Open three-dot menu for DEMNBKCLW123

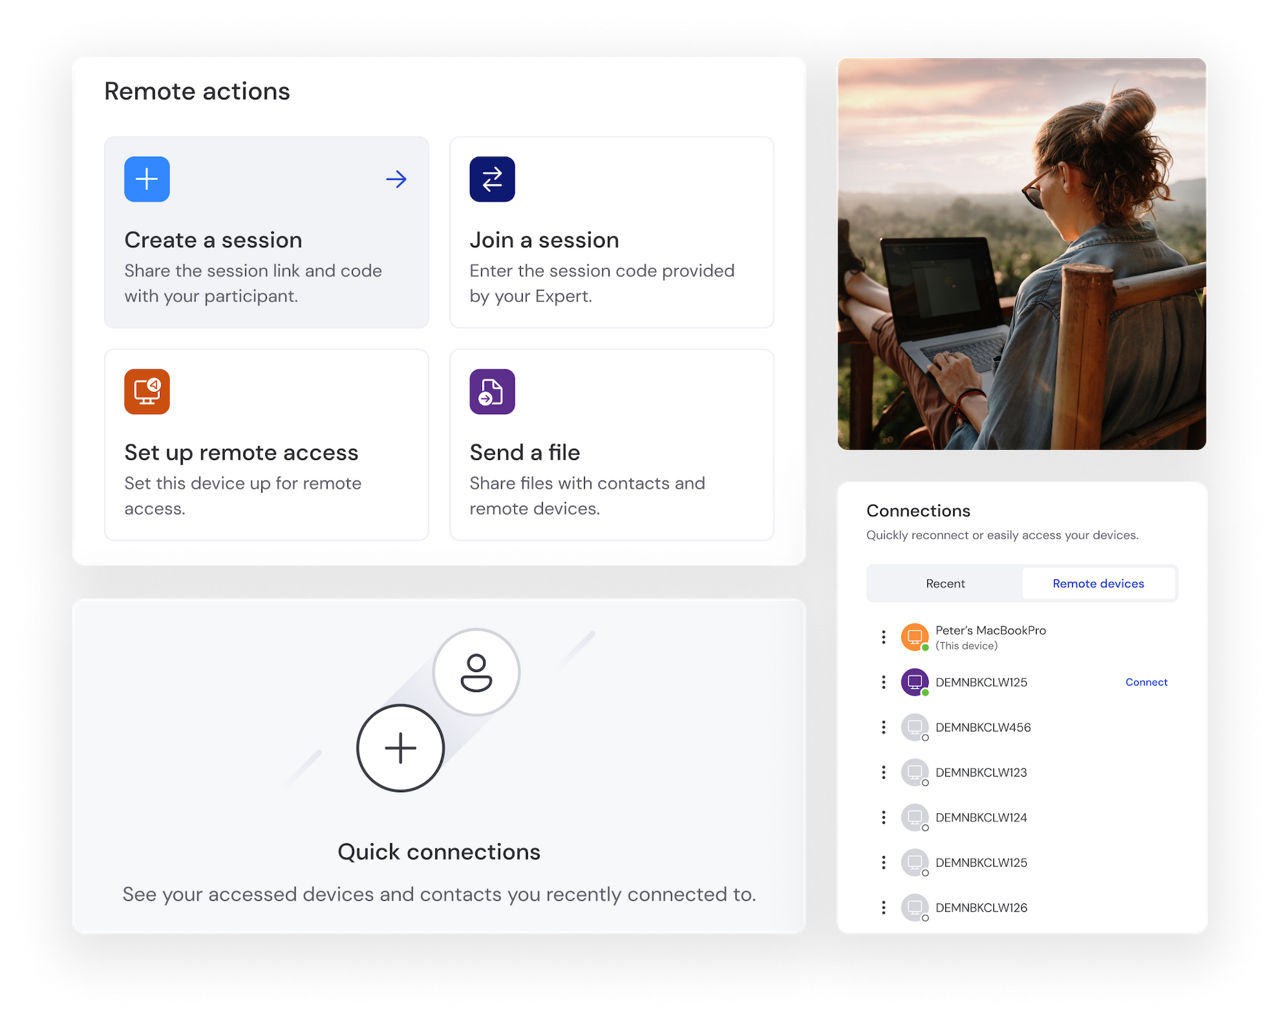pos(883,773)
